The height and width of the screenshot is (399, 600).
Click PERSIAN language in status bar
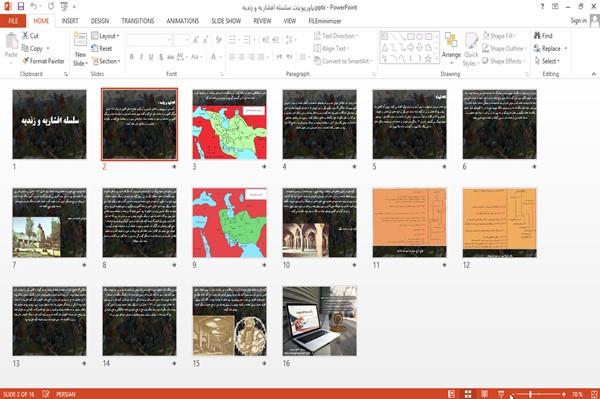pos(66,394)
